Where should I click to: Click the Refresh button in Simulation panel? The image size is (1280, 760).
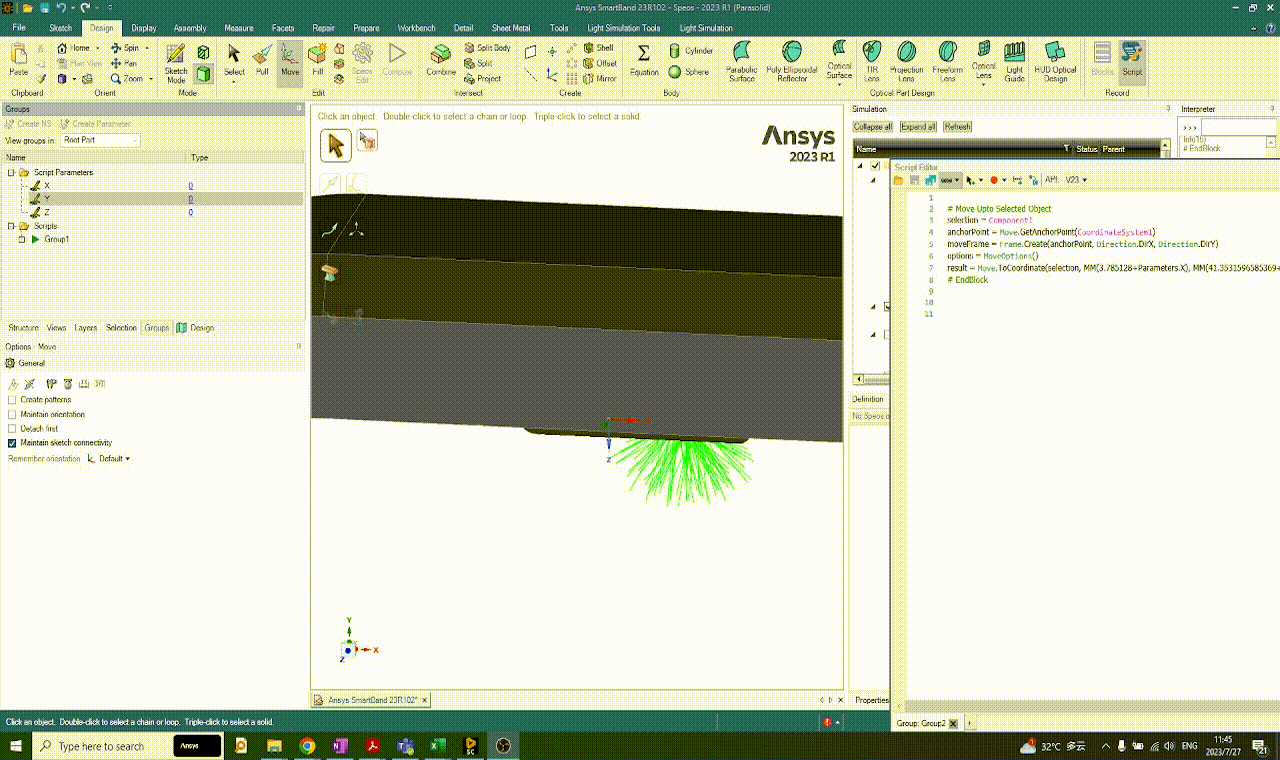click(x=957, y=126)
